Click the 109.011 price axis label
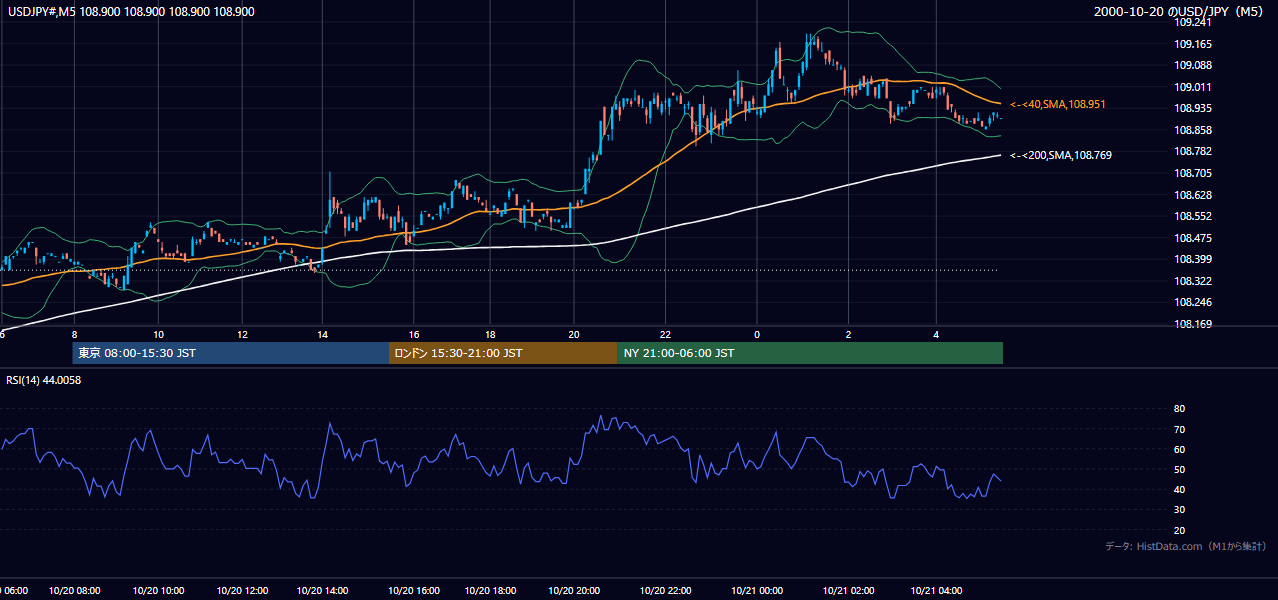The image size is (1278, 600). point(1193,87)
